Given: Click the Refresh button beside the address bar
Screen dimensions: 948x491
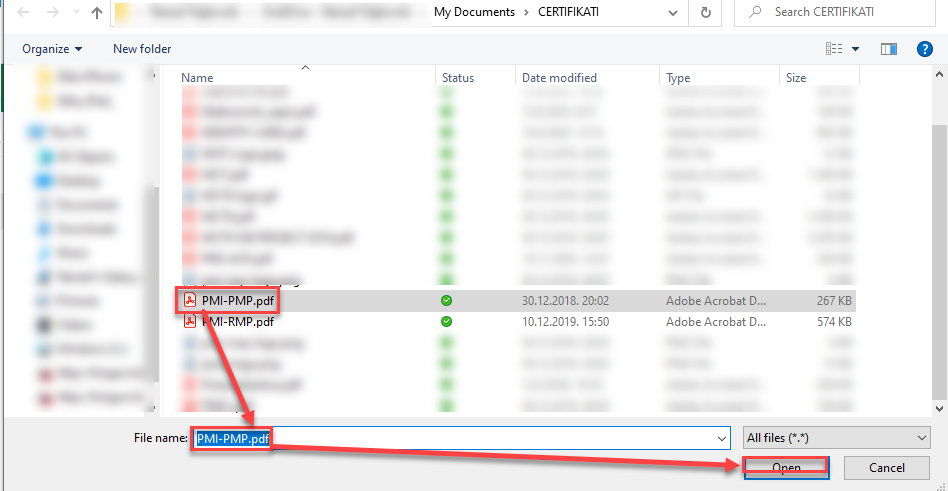Looking at the screenshot, I should coord(706,13).
